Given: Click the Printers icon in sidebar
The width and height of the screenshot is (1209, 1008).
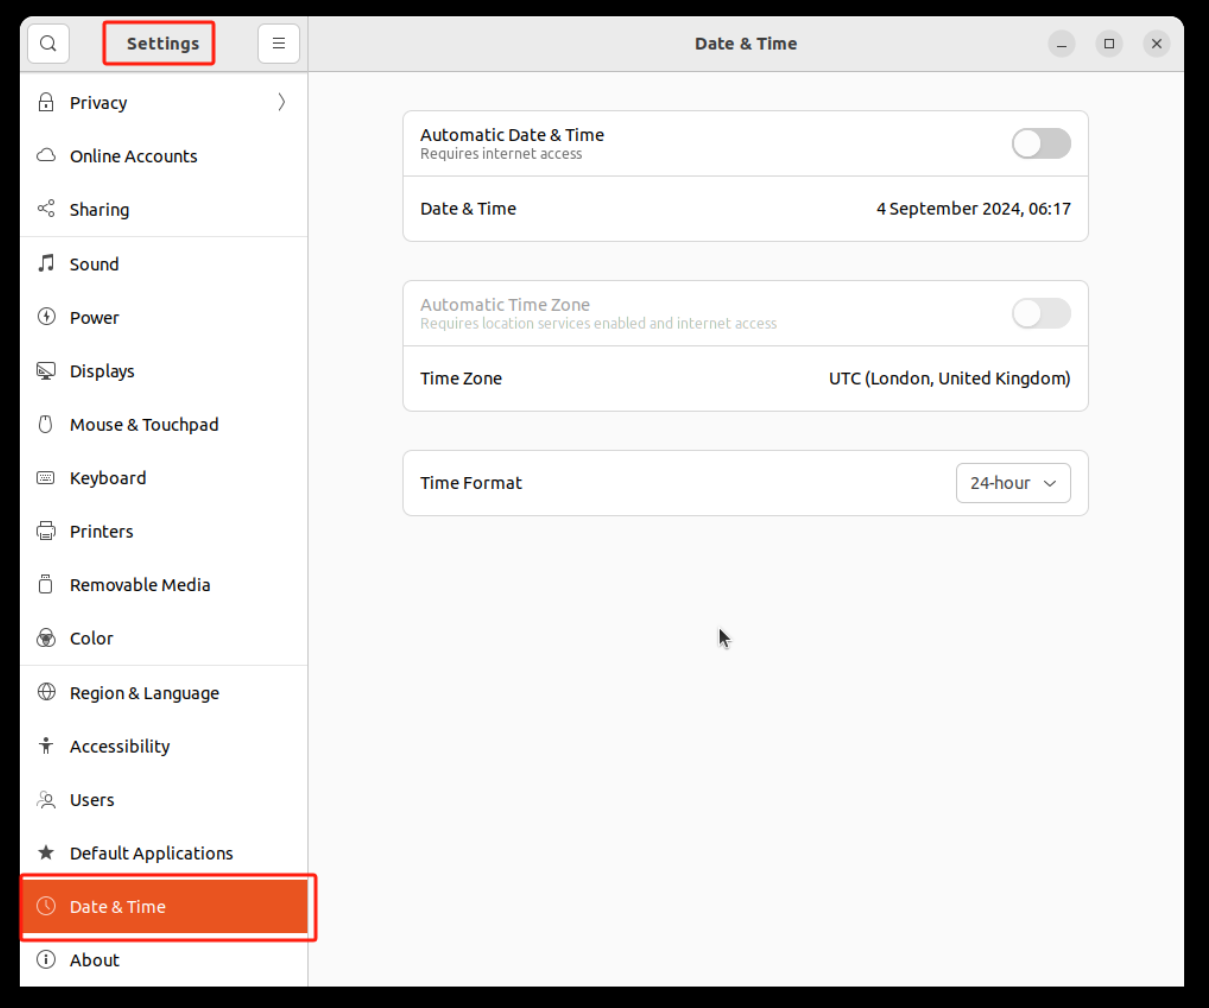Looking at the screenshot, I should click(46, 531).
